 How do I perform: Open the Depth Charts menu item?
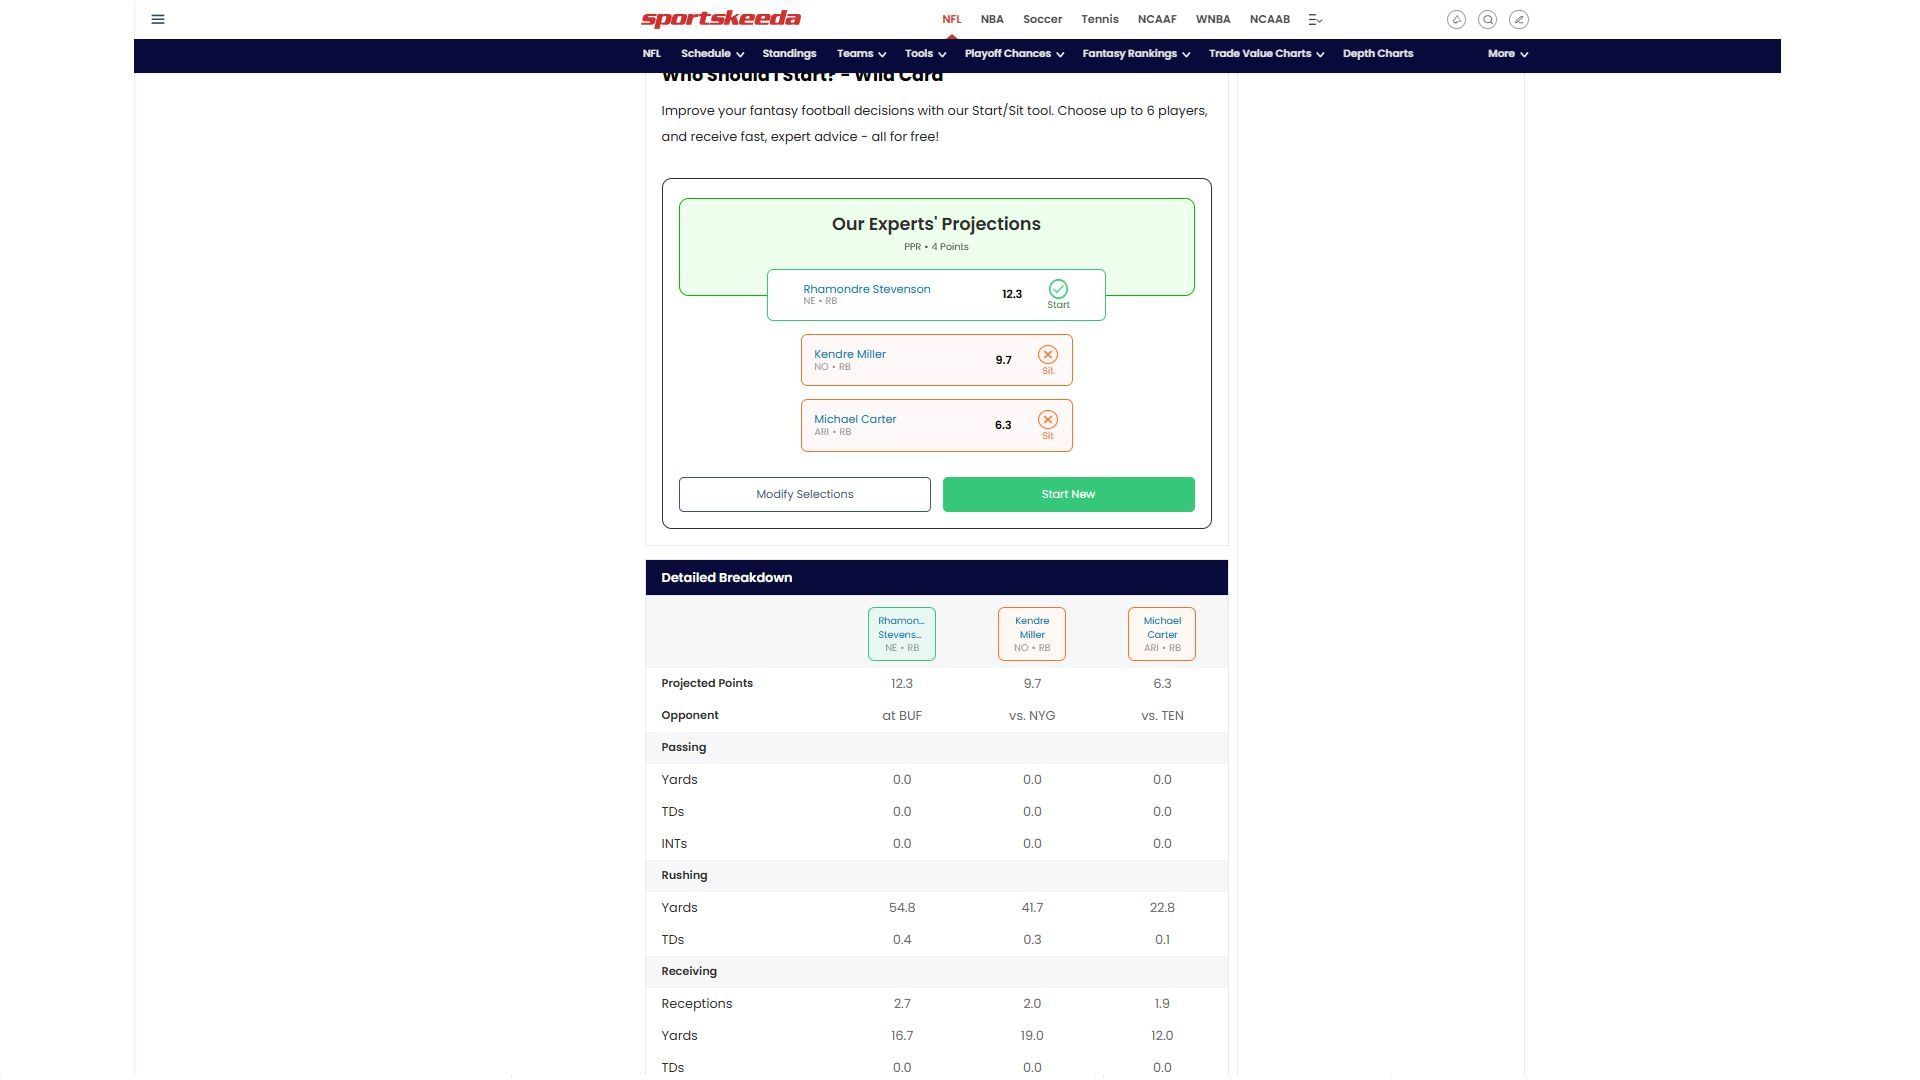coord(1377,54)
